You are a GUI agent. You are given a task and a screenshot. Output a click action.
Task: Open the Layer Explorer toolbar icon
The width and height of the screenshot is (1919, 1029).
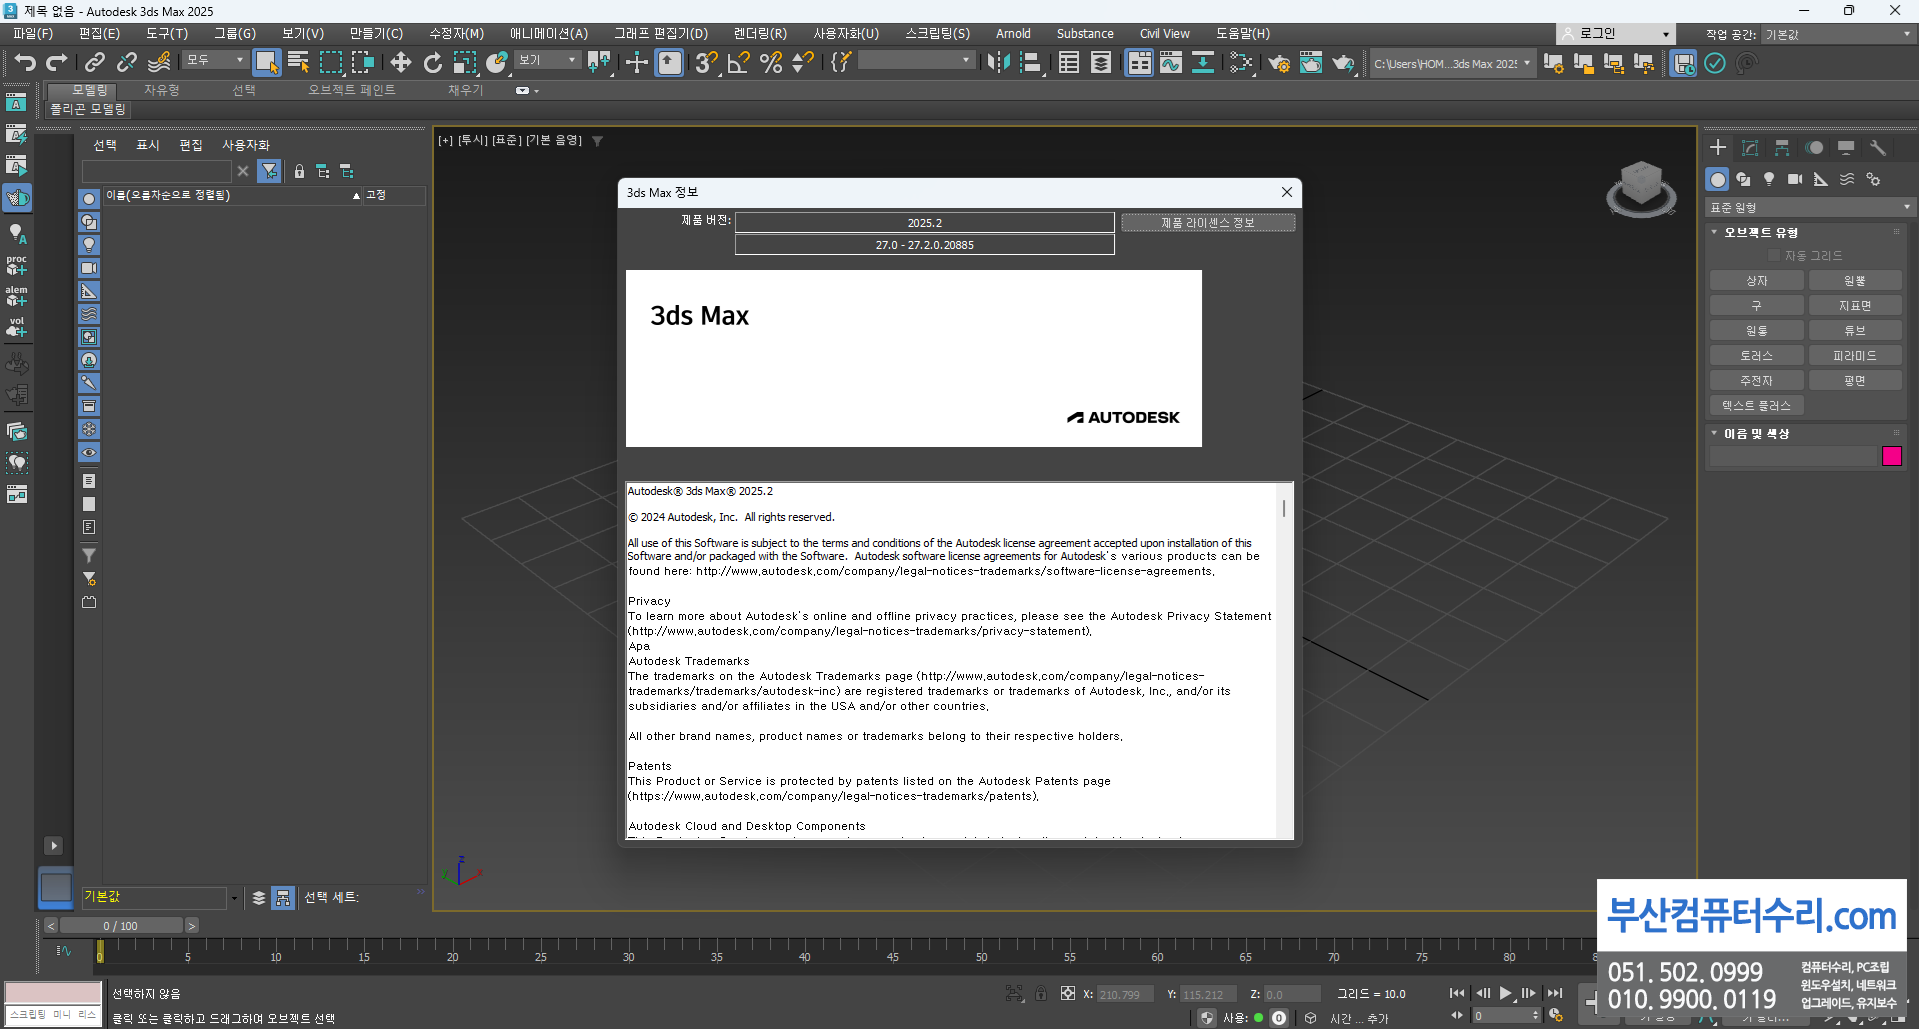click(x=1101, y=63)
